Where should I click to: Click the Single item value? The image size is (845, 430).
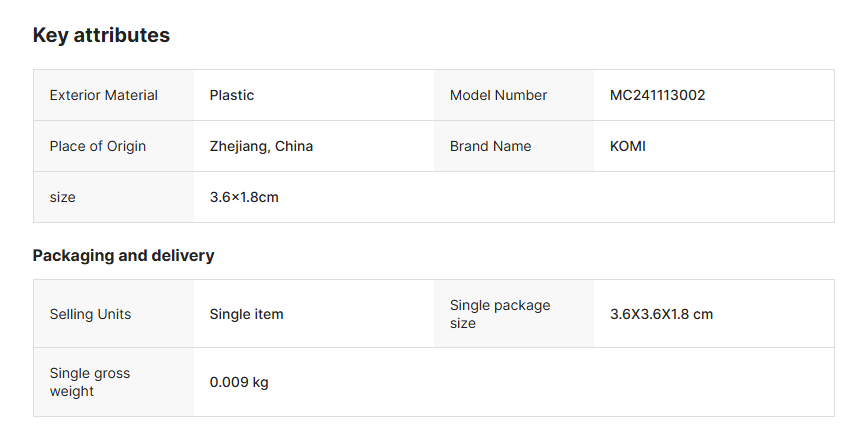coord(246,314)
